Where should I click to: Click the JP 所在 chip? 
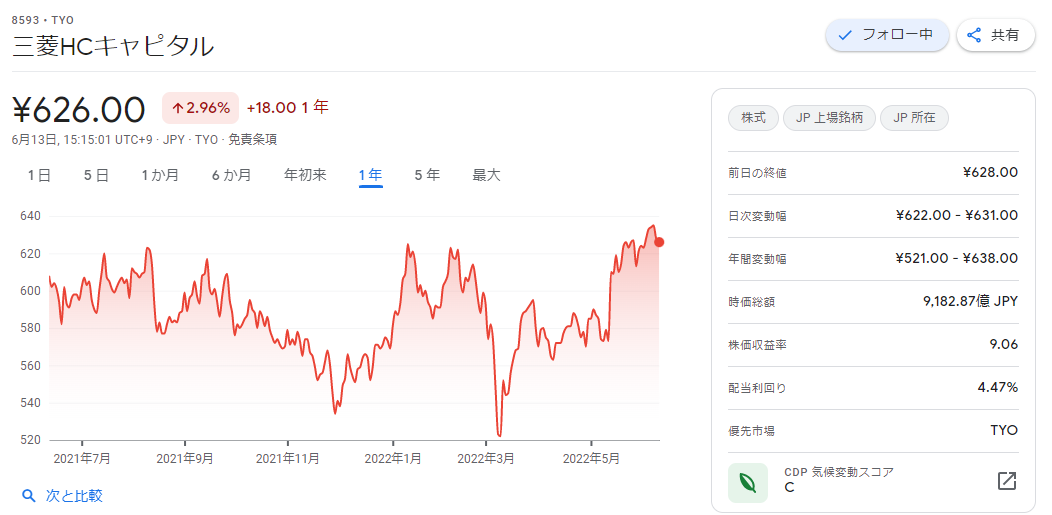tap(914, 118)
